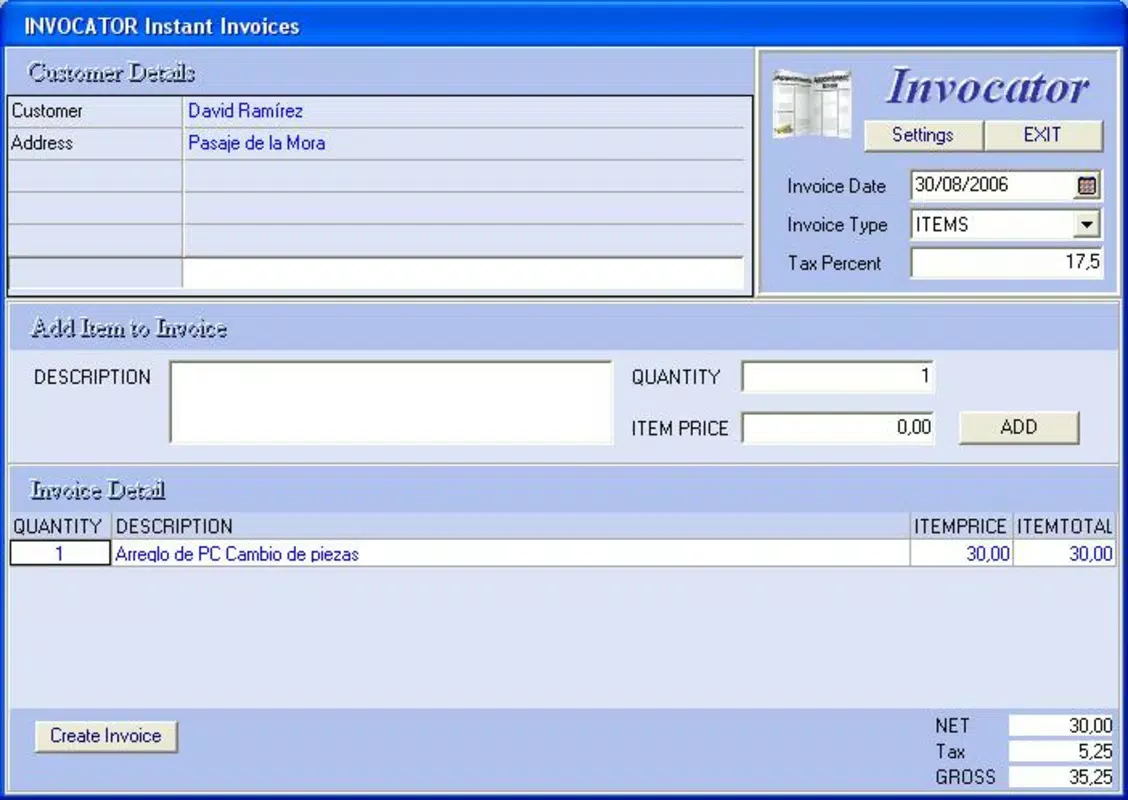Click item total cell 30,00 in invoice row
The width and height of the screenshot is (1128, 800).
[1064, 553]
